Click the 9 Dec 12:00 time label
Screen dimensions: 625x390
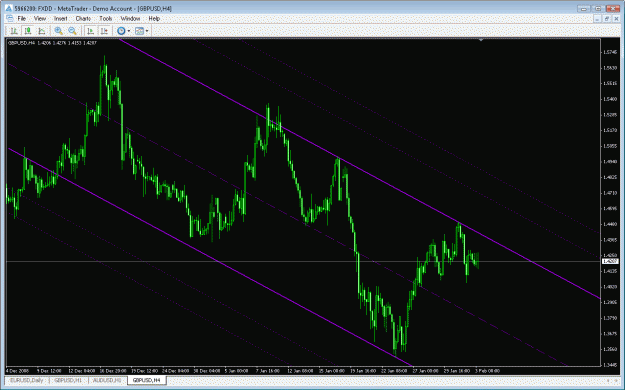49,371
